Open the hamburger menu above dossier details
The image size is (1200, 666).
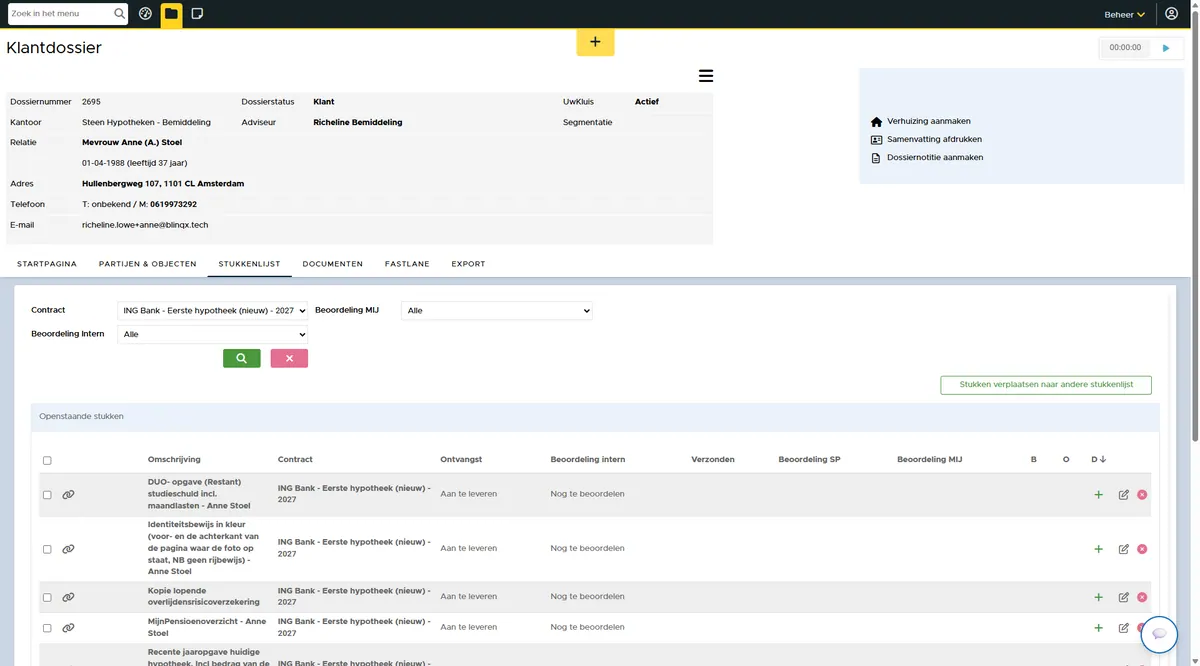coord(706,76)
